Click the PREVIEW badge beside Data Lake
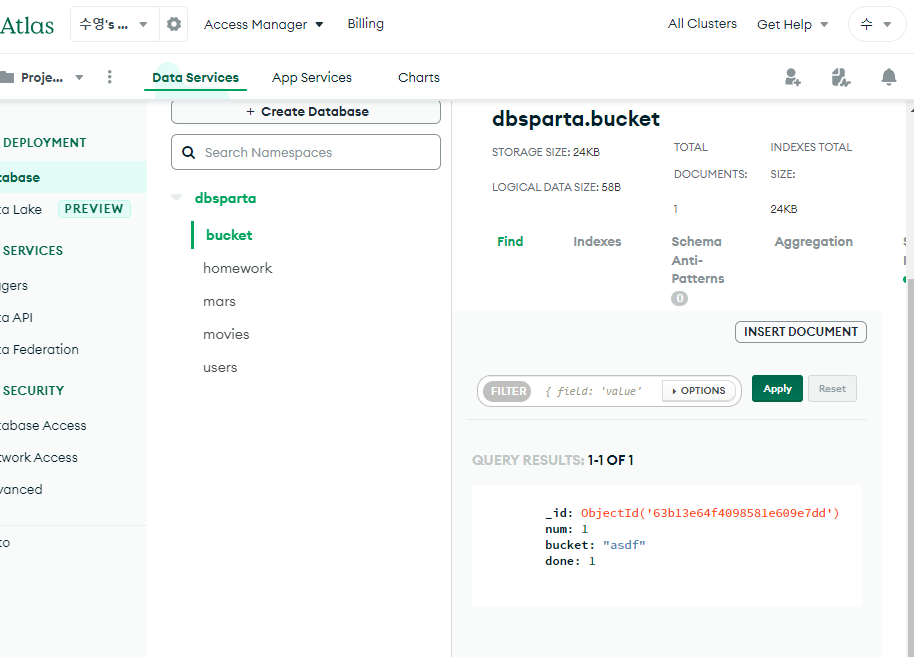The width and height of the screenshot is (914, 657). click(x=94, y=209)
